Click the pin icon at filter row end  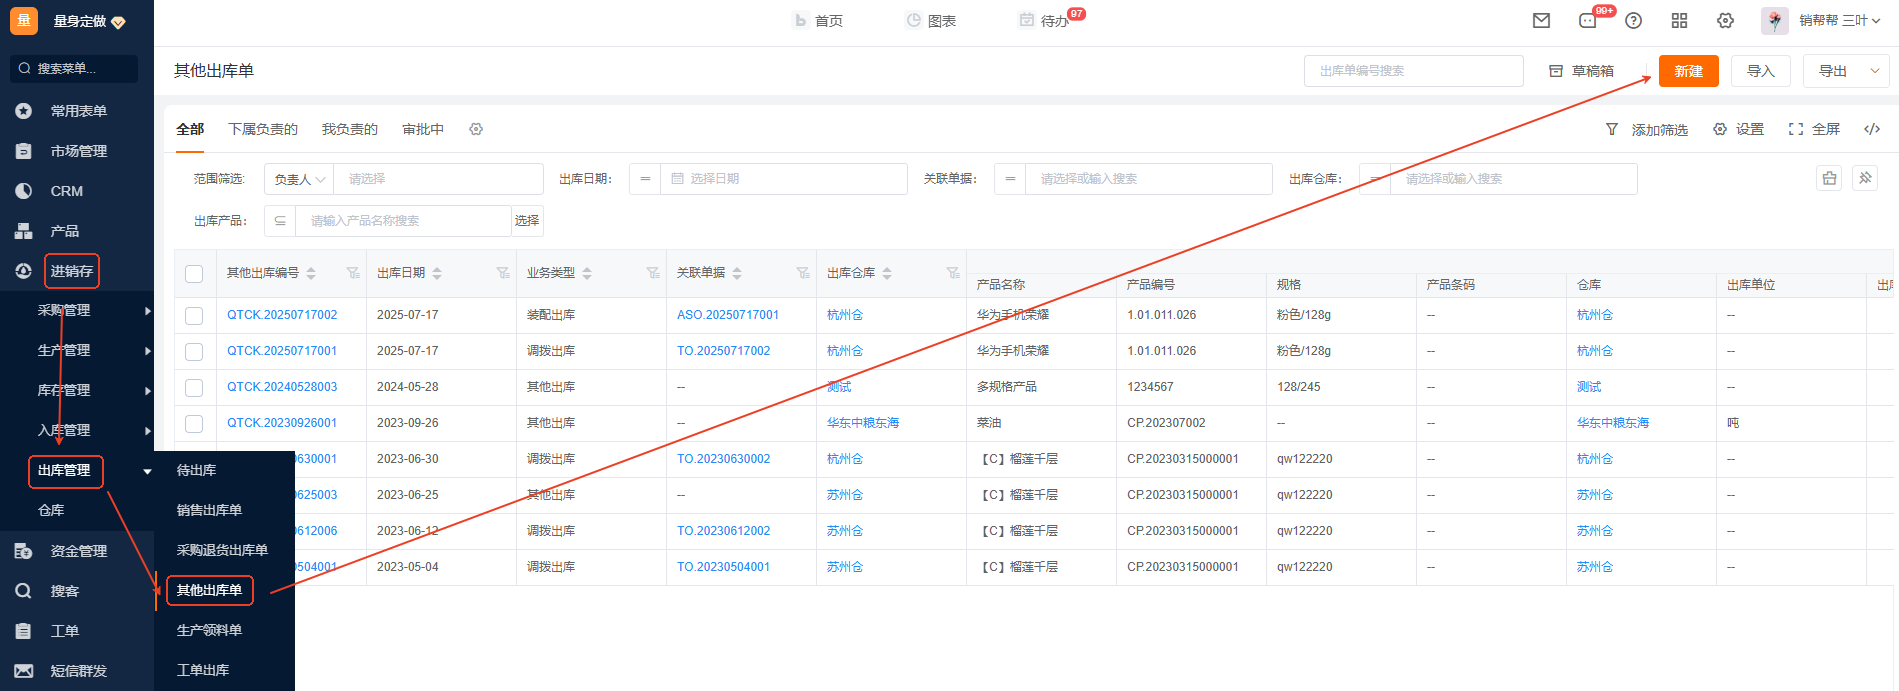(x=1865, y=178)
